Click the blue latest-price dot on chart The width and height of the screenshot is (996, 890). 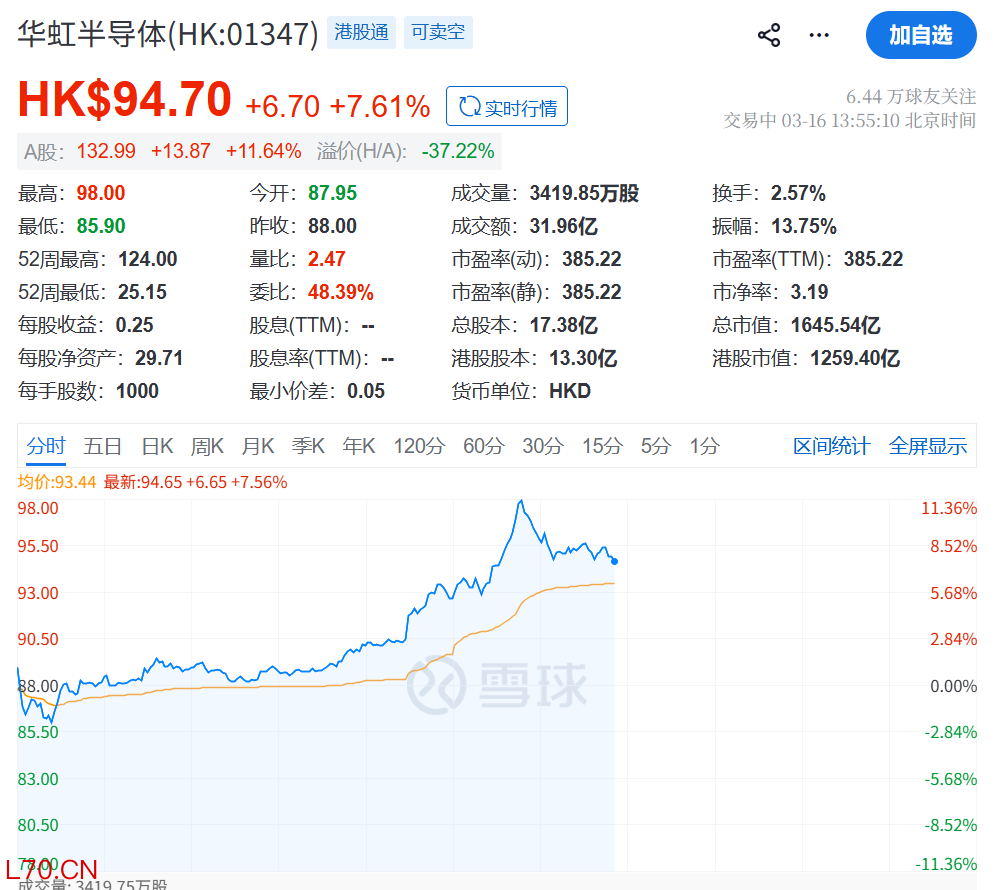click(x=614, y=561)
